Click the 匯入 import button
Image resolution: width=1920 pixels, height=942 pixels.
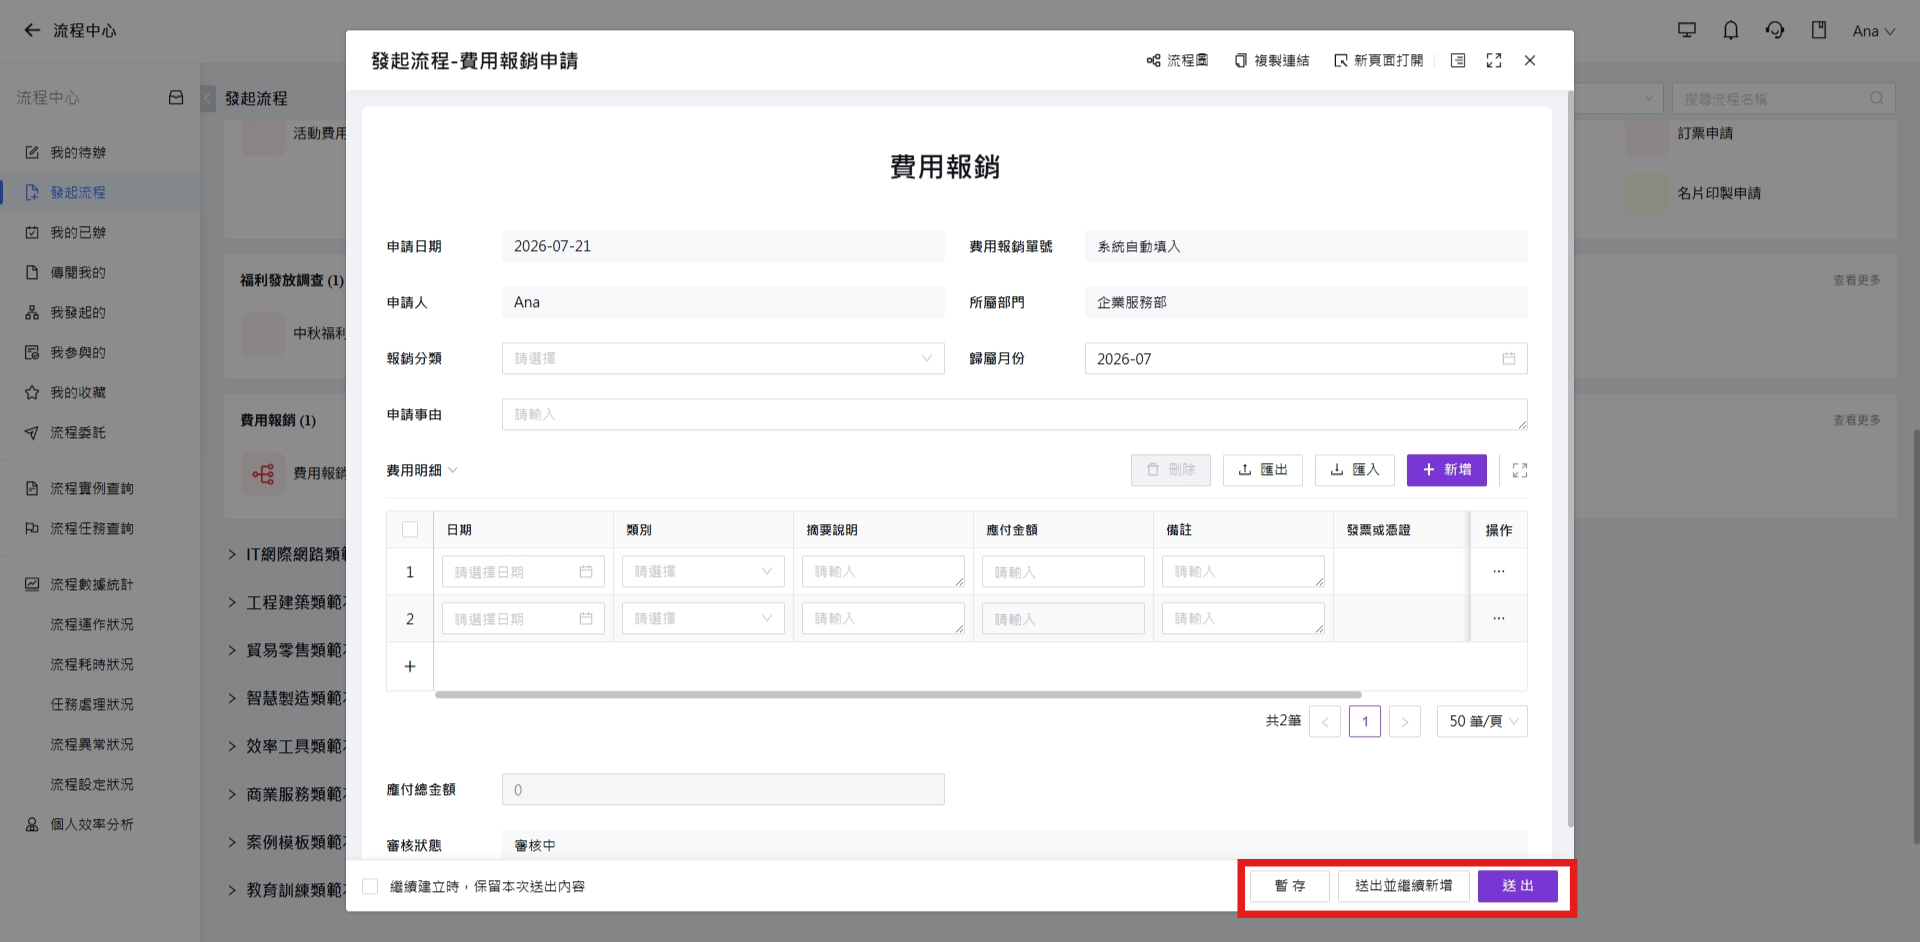pos(1355,470)
